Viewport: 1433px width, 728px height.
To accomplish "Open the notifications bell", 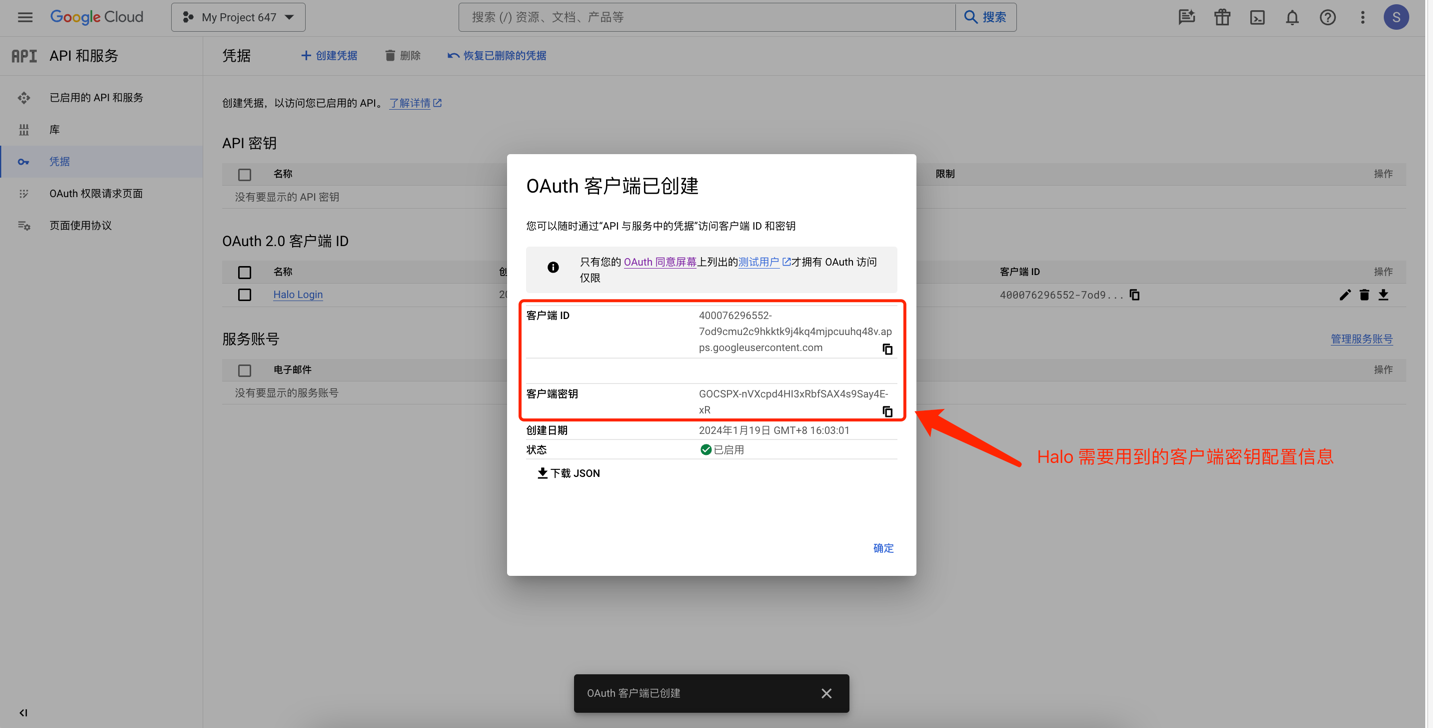I will (x=1292, y=17).
